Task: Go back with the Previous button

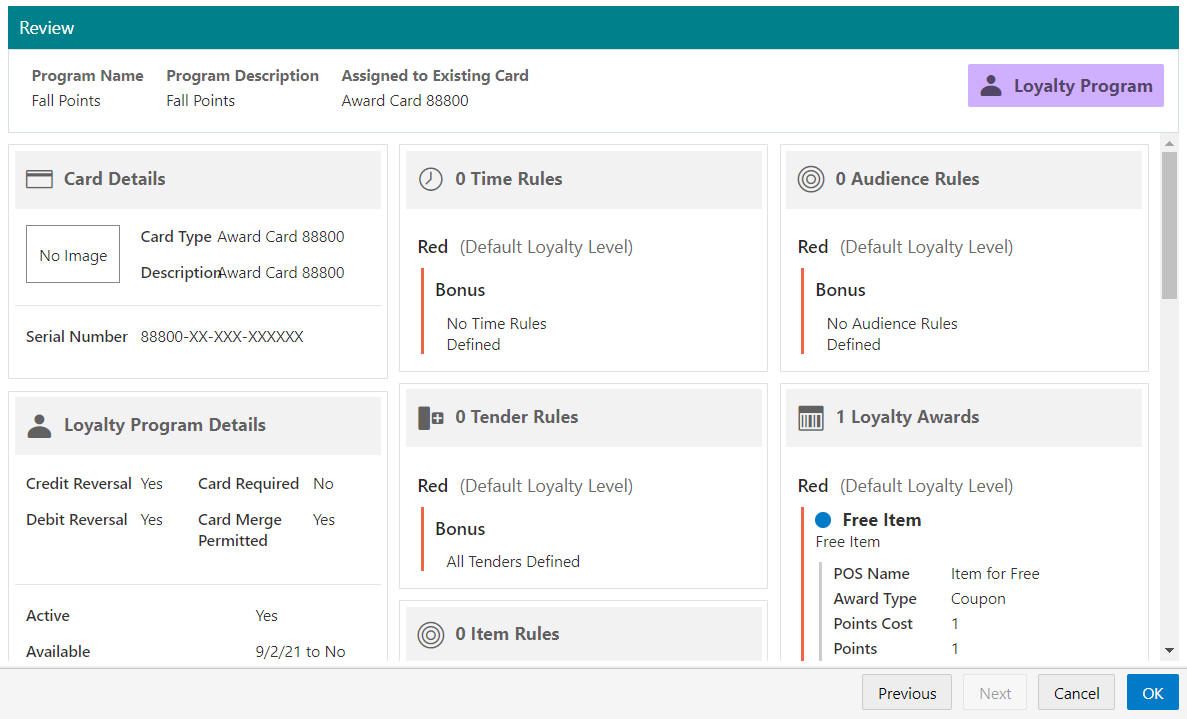Action: click(907, 693)
